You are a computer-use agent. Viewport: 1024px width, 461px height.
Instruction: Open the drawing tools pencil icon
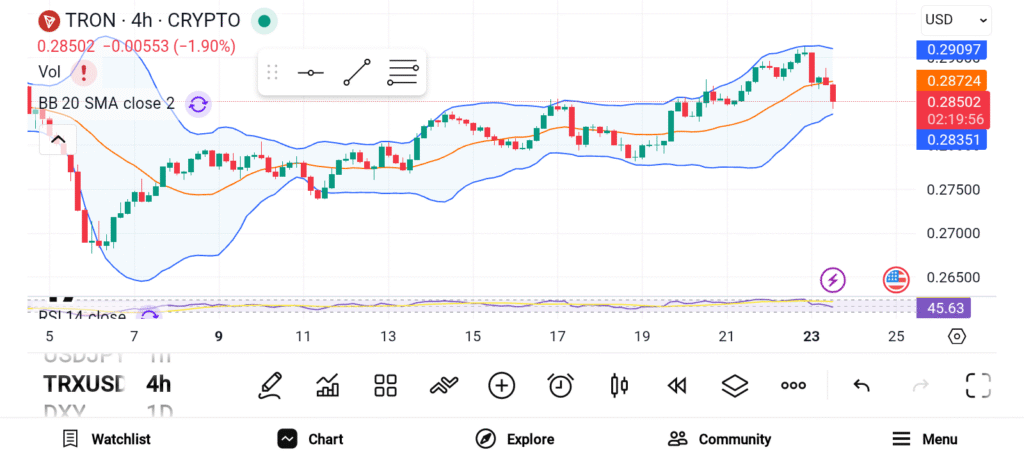point(269,385)
